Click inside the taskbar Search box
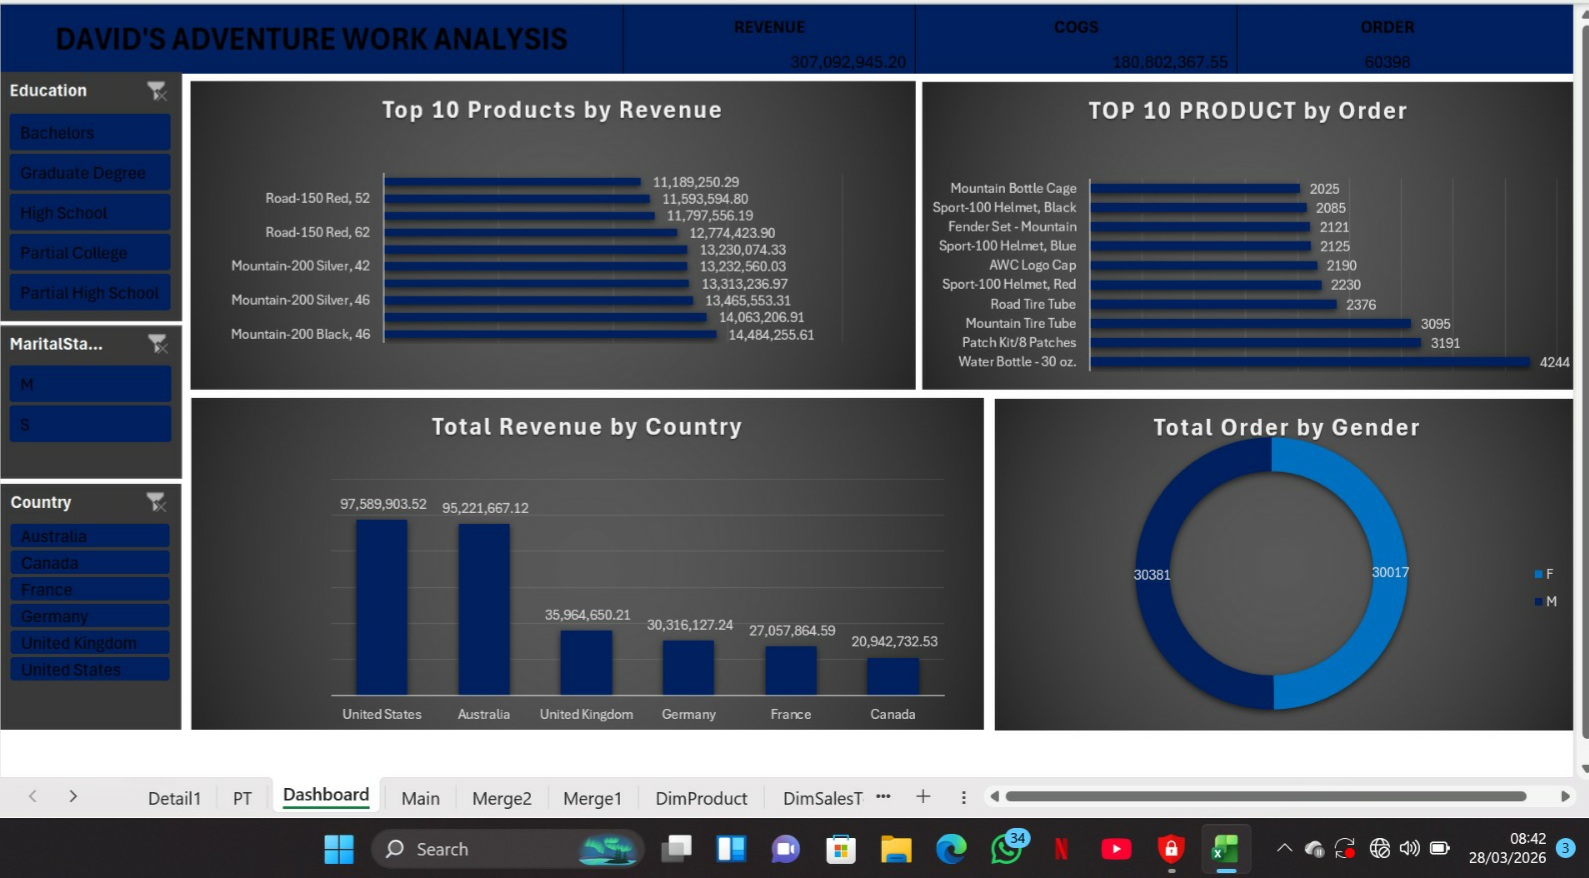Screen dimensions: 1589x878 [x=507, y=849]
